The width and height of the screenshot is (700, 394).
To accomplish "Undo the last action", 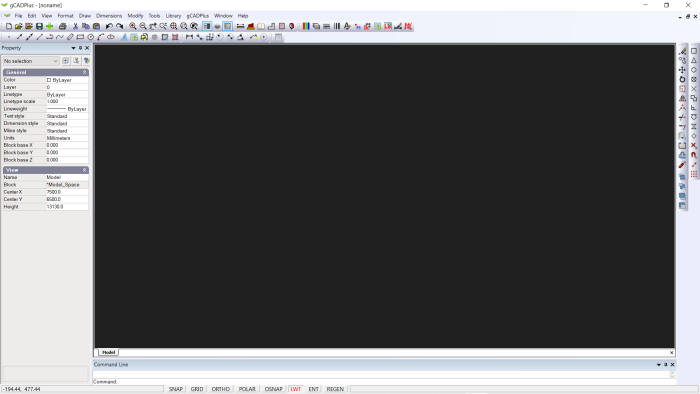I will point(109,26).
